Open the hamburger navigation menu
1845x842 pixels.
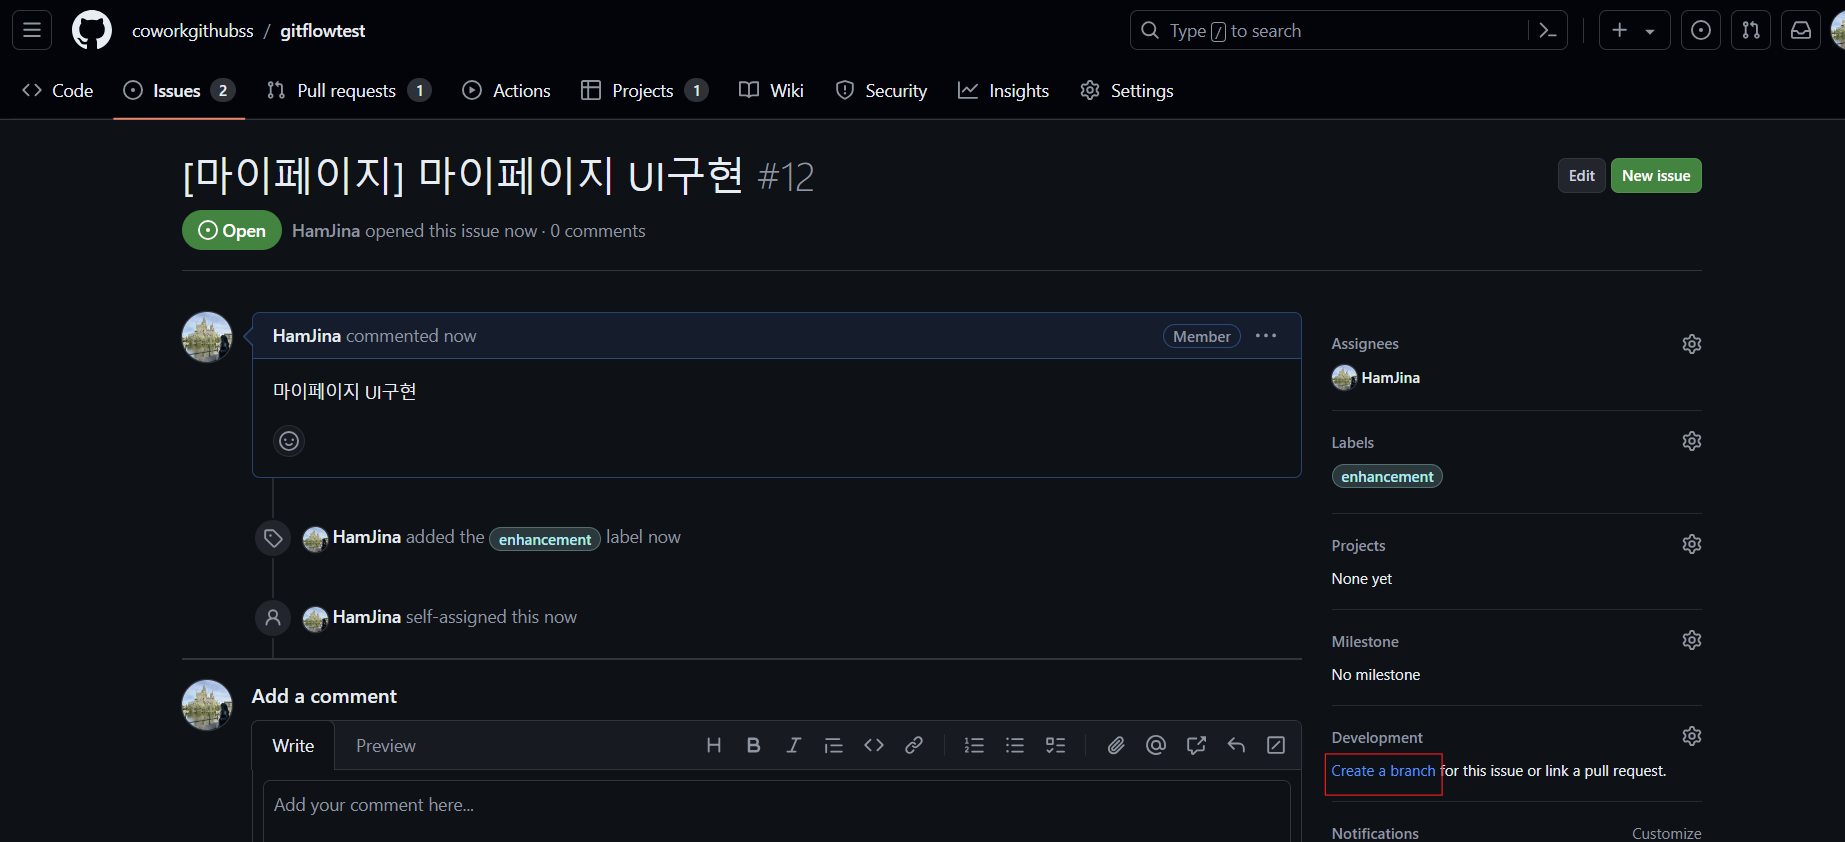[x=32, y=30]
